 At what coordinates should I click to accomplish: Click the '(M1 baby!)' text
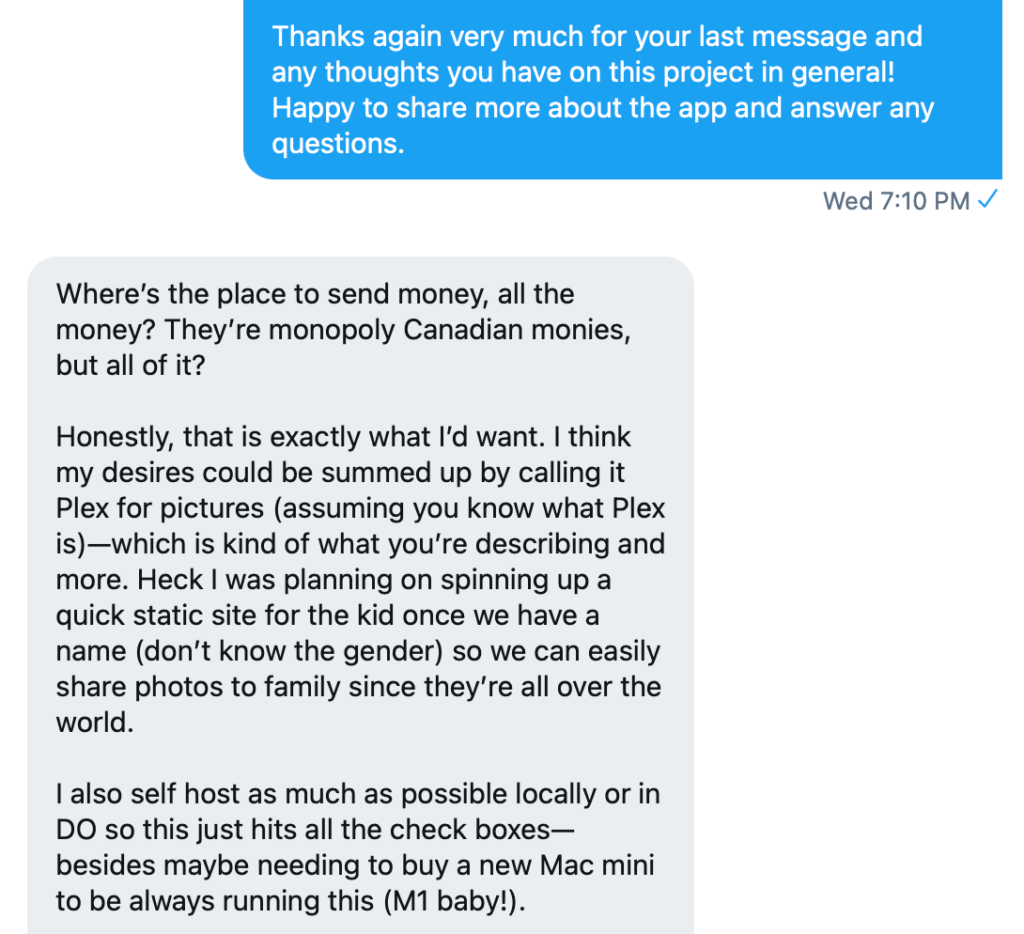click(x=454, y=901)
